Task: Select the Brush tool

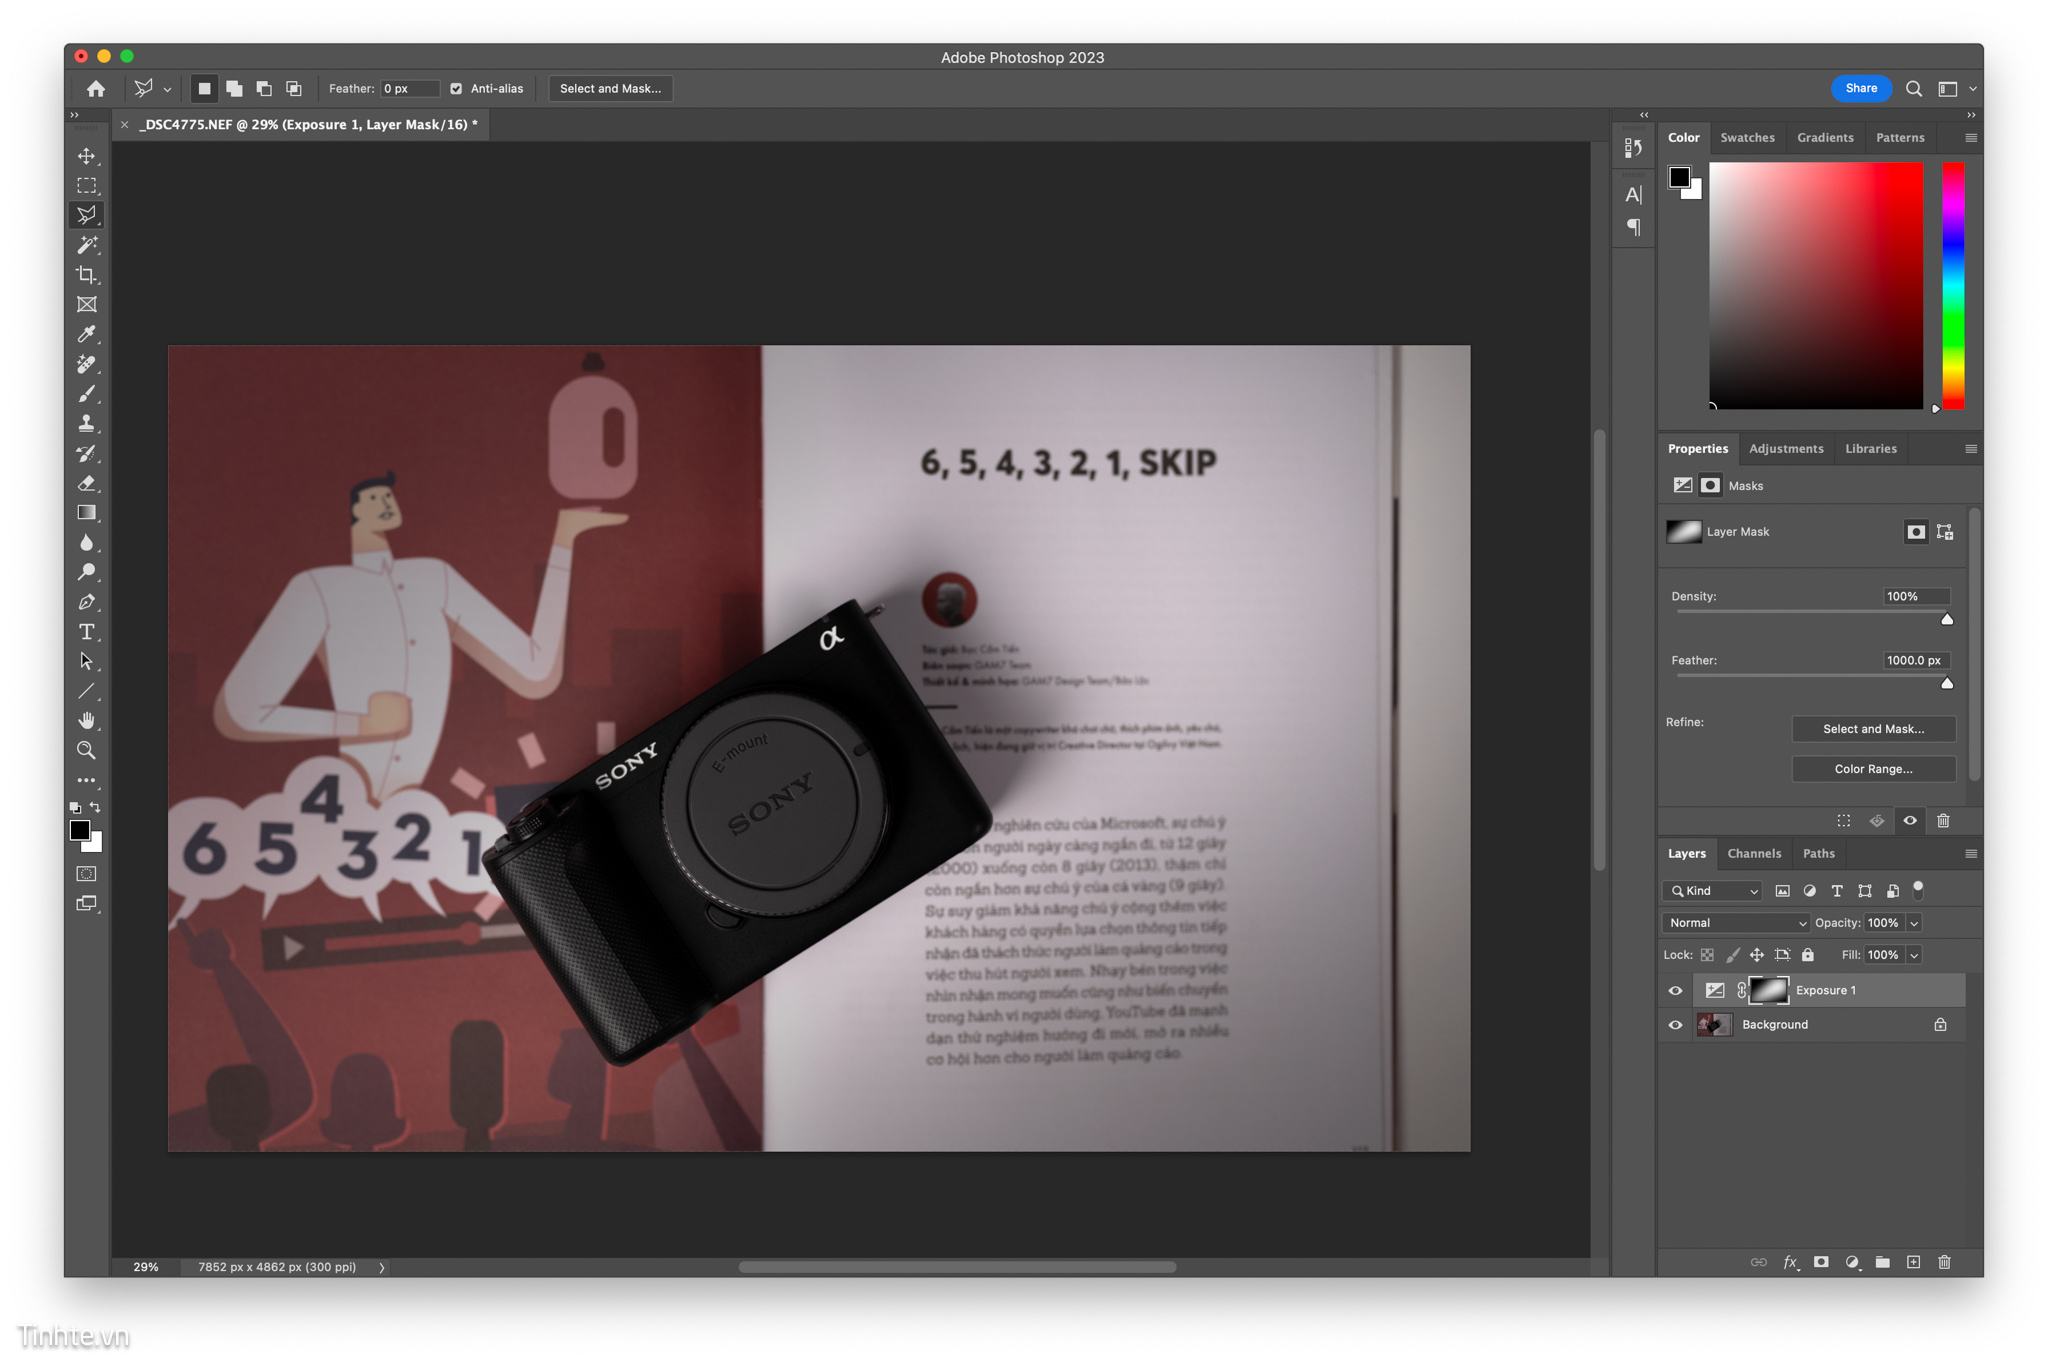Action: 87,394
